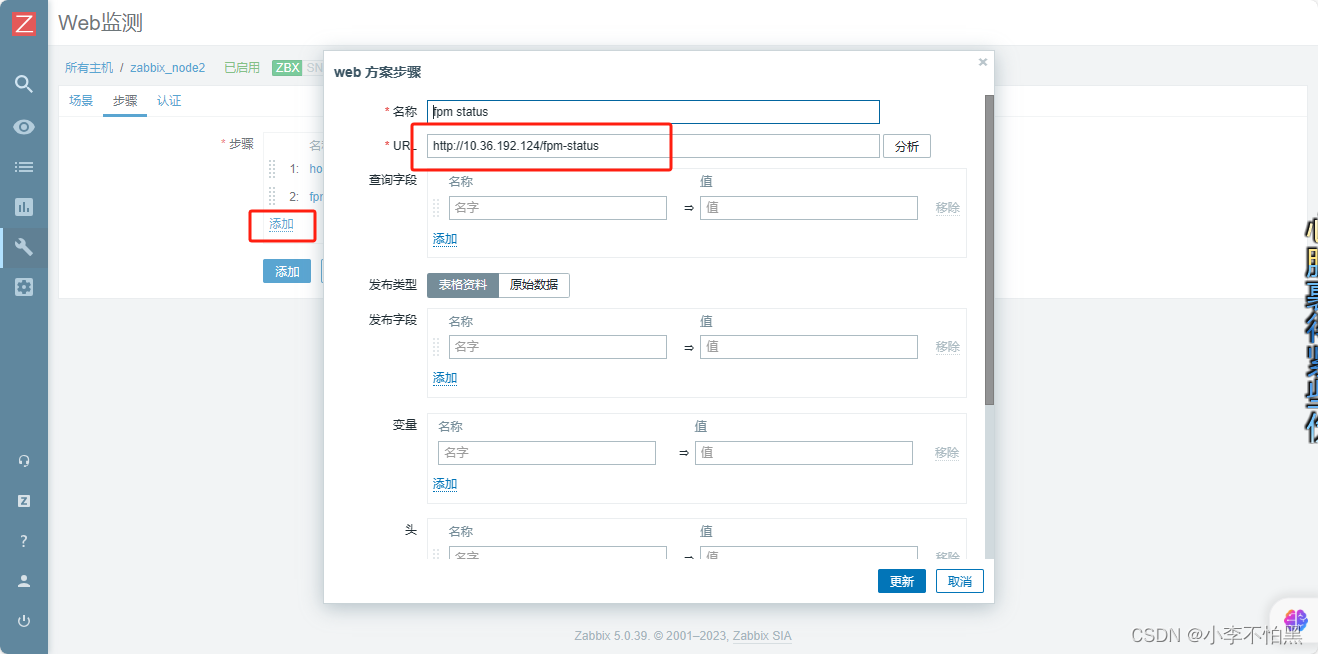
Task: Click 移除 in 查询字段 row
Action: [x=947, y=208]
